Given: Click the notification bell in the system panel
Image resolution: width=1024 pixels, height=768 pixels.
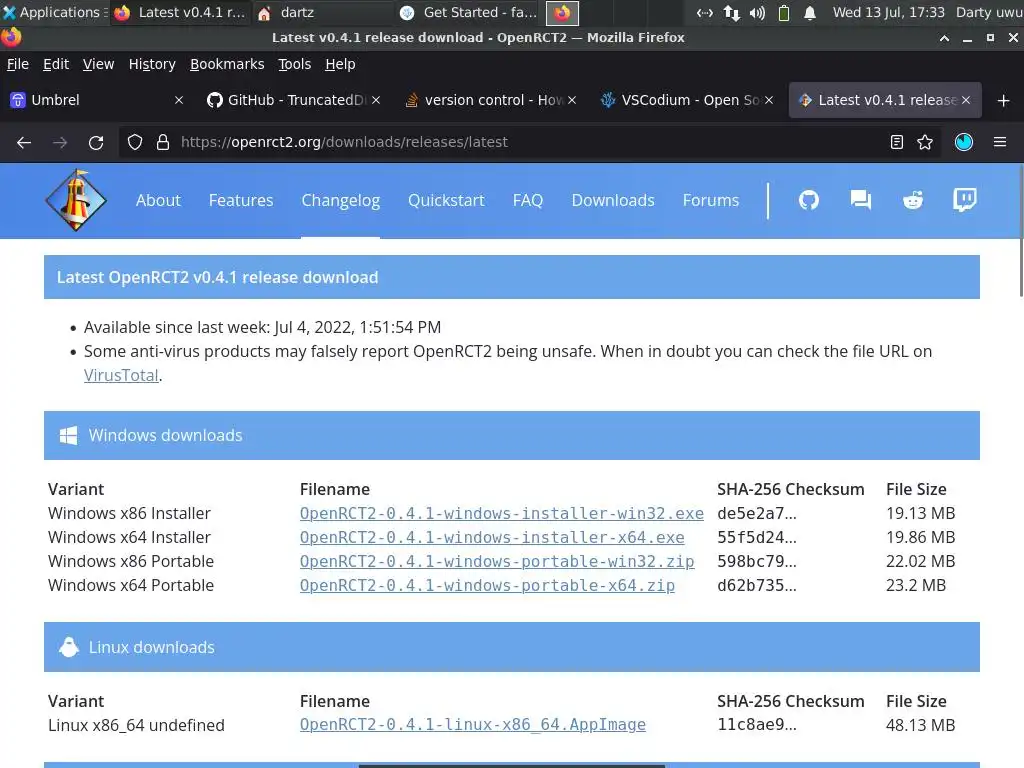Looking at the screenshot, I should click(x=810, y=12).
